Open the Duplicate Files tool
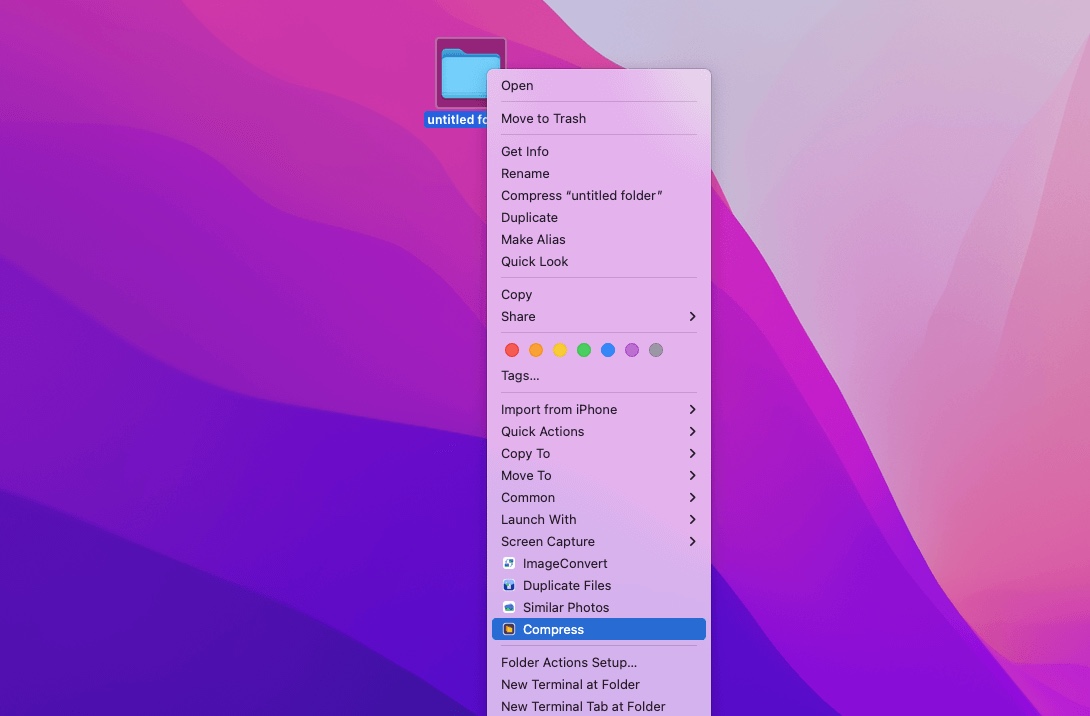The width and height of the screenshot is (1090, 716). tap(566, 585)
